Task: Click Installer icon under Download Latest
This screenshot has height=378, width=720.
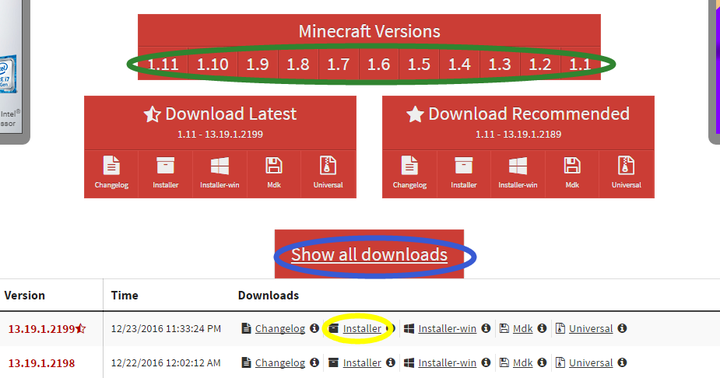Action: tap(165, 166)
